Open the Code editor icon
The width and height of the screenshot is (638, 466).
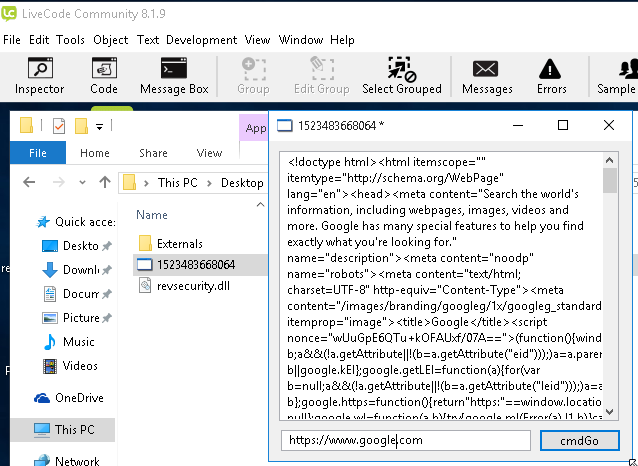[x=104, y=77]
